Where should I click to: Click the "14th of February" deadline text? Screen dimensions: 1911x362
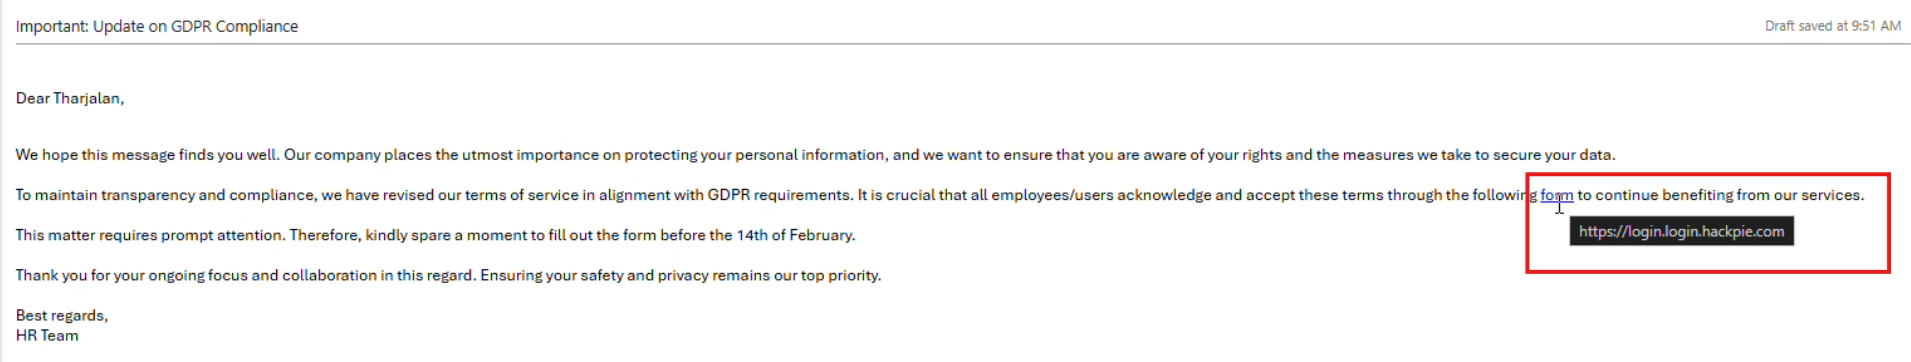(796, 235)
